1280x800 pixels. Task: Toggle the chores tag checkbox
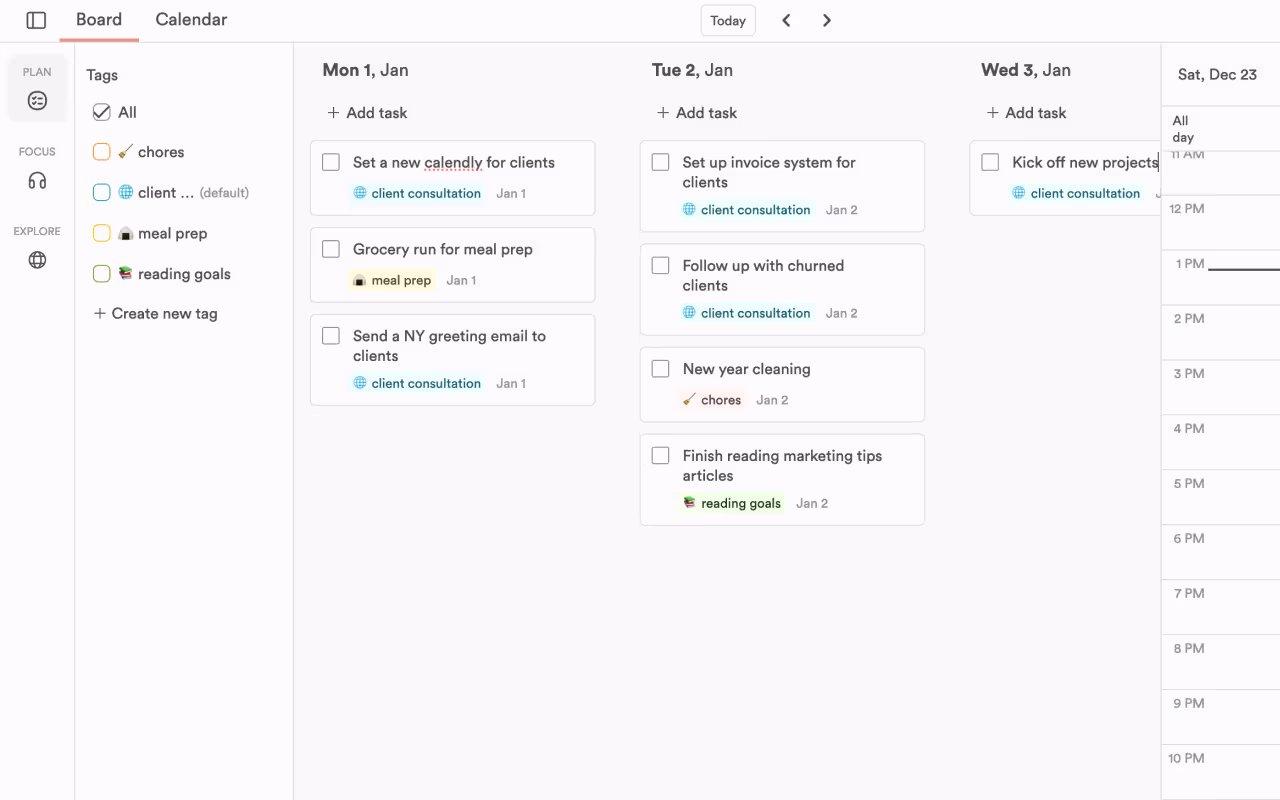101,152
